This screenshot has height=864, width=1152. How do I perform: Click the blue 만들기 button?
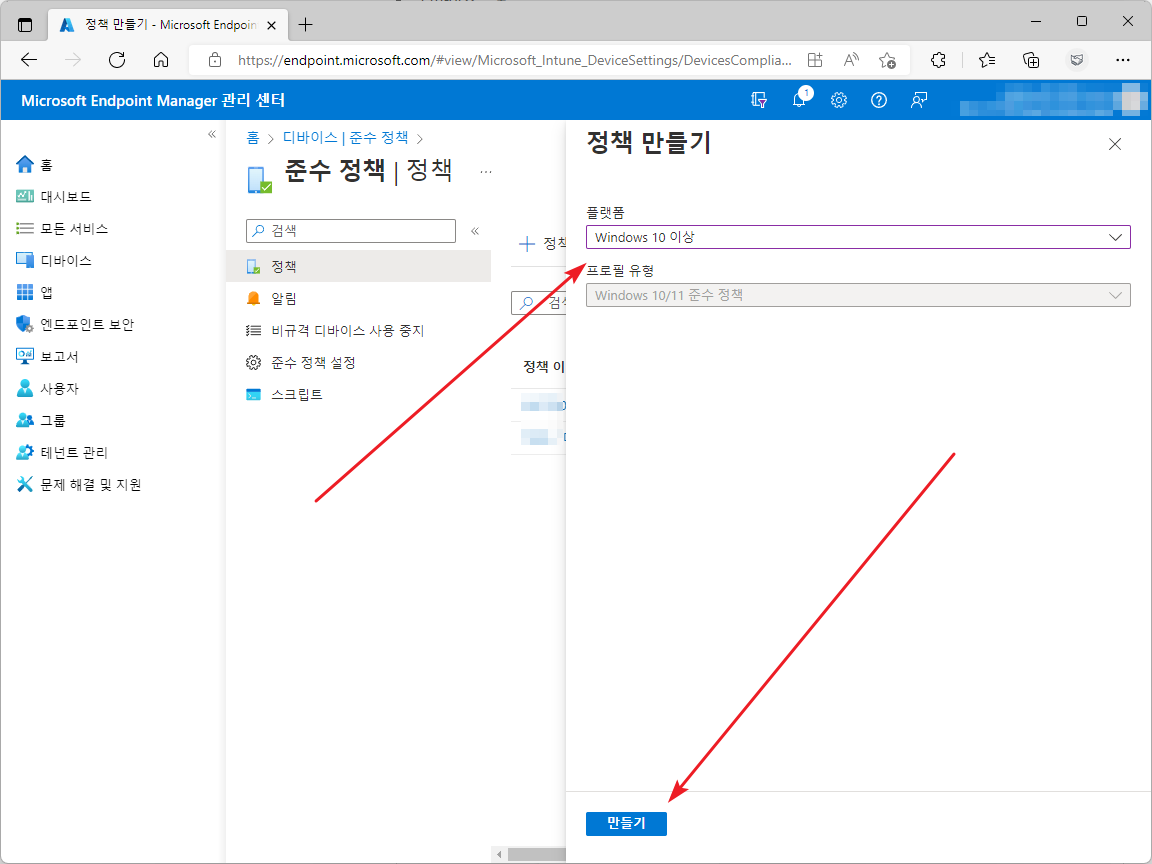[x=626, y=824]
